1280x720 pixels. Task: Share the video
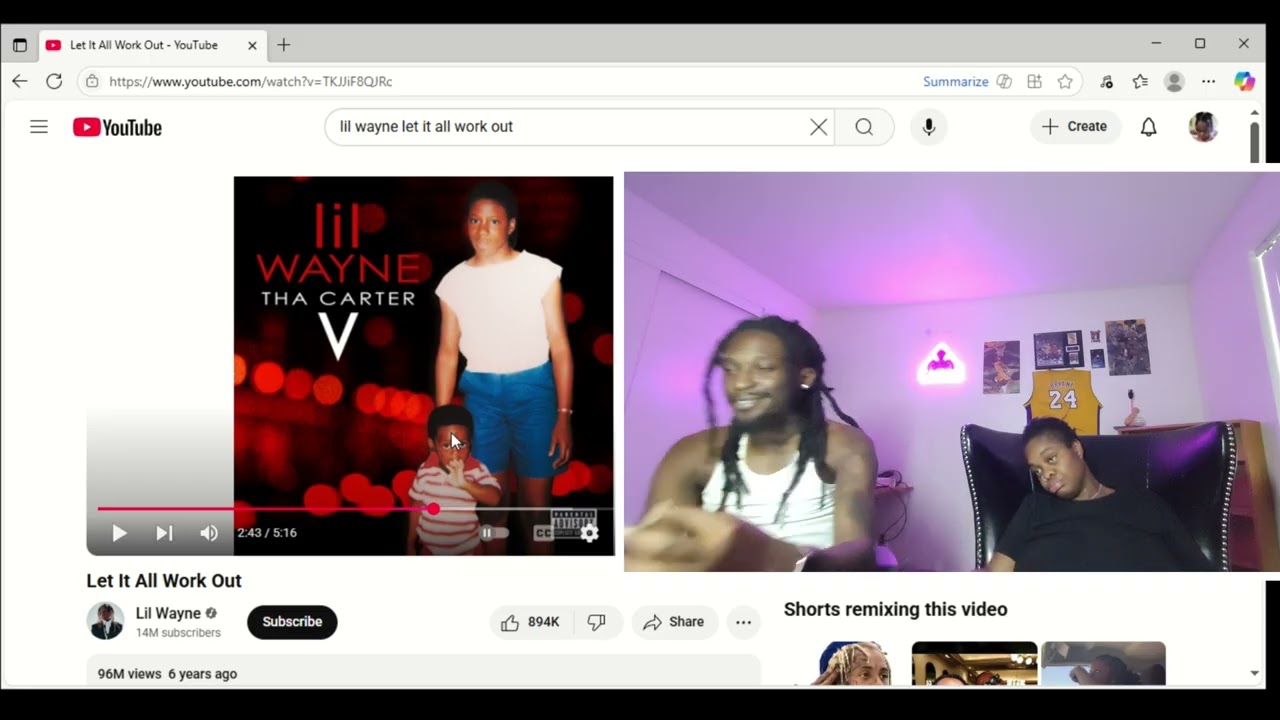[674, 622]
